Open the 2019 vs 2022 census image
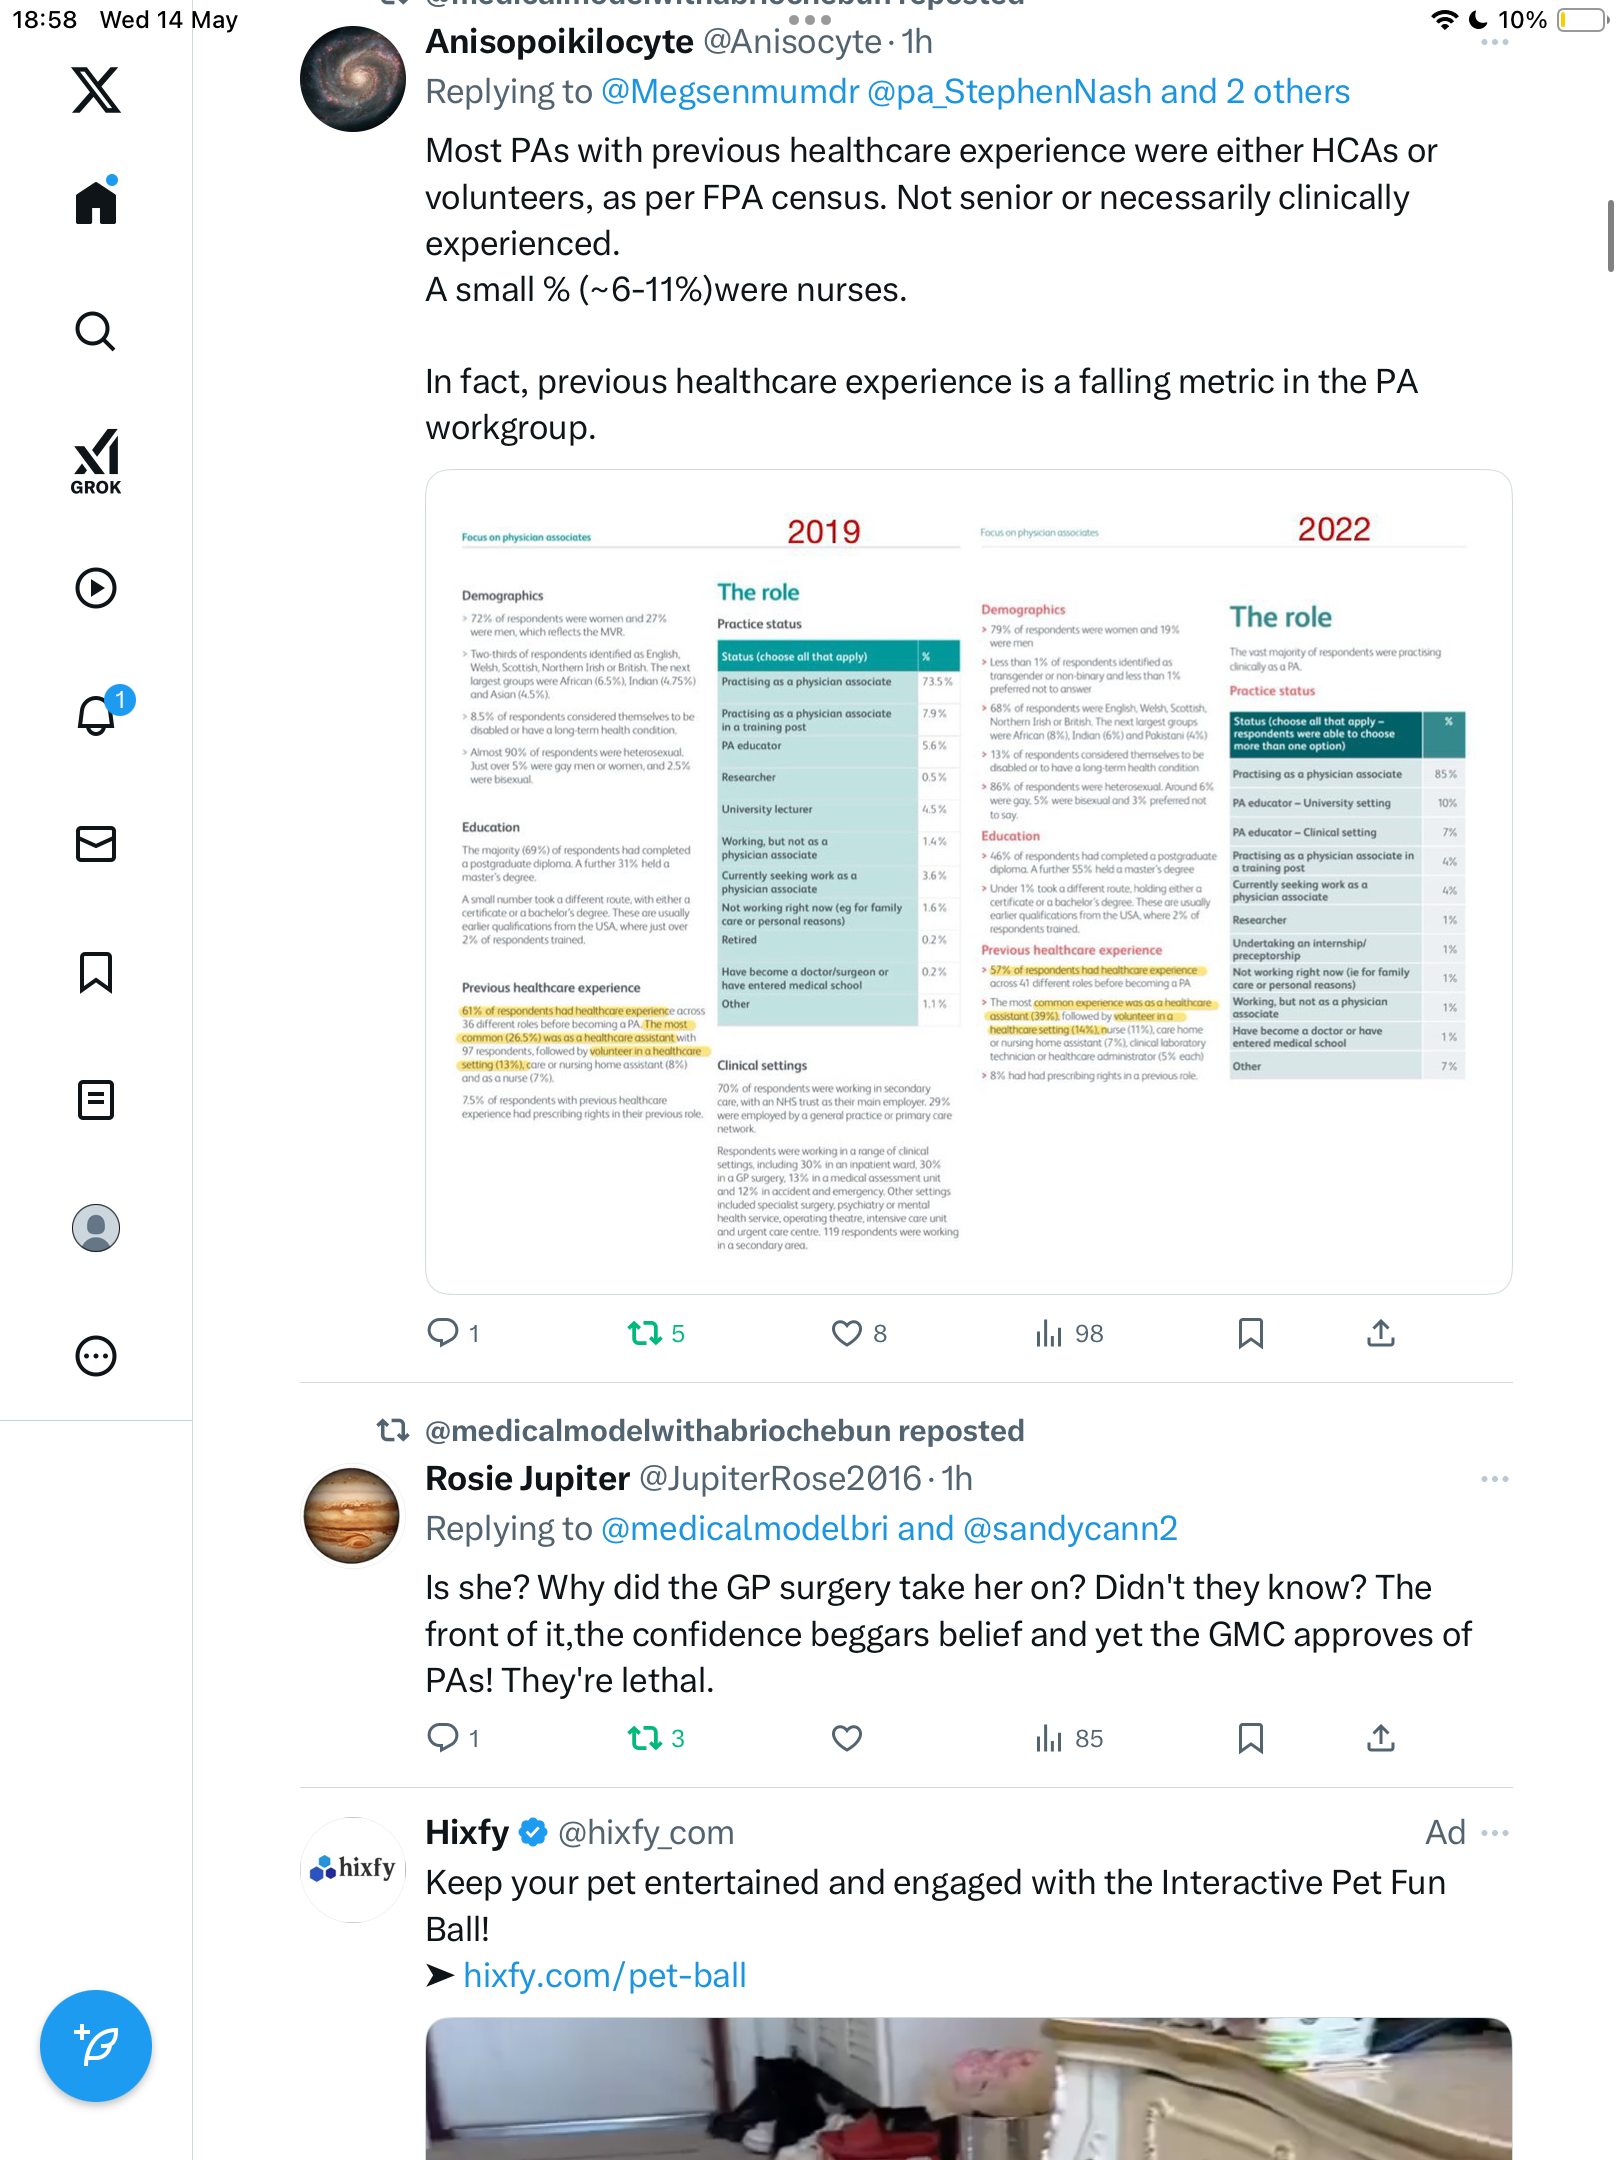This screenshot has height=2160, width=1620. (x=969, y=882)
